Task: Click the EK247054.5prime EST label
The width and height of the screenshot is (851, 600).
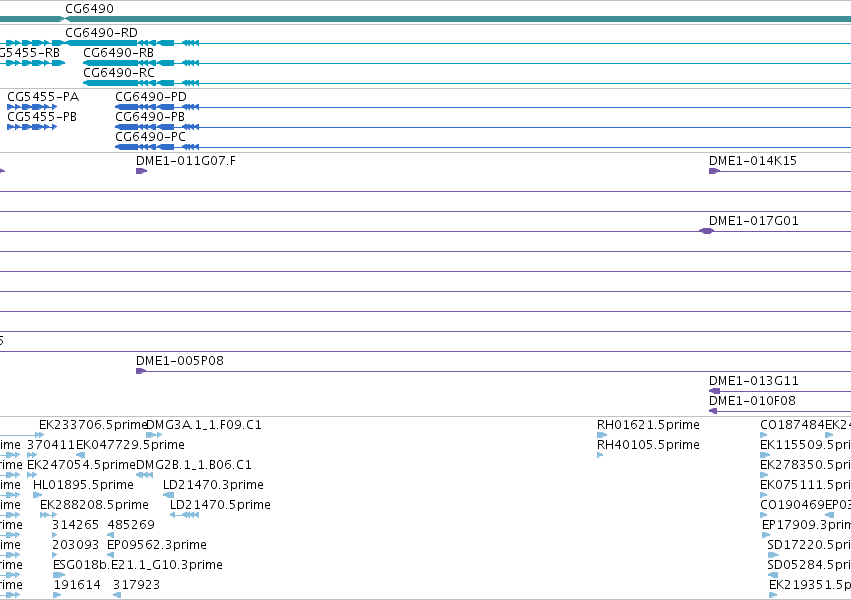Action: pos(81,465)
